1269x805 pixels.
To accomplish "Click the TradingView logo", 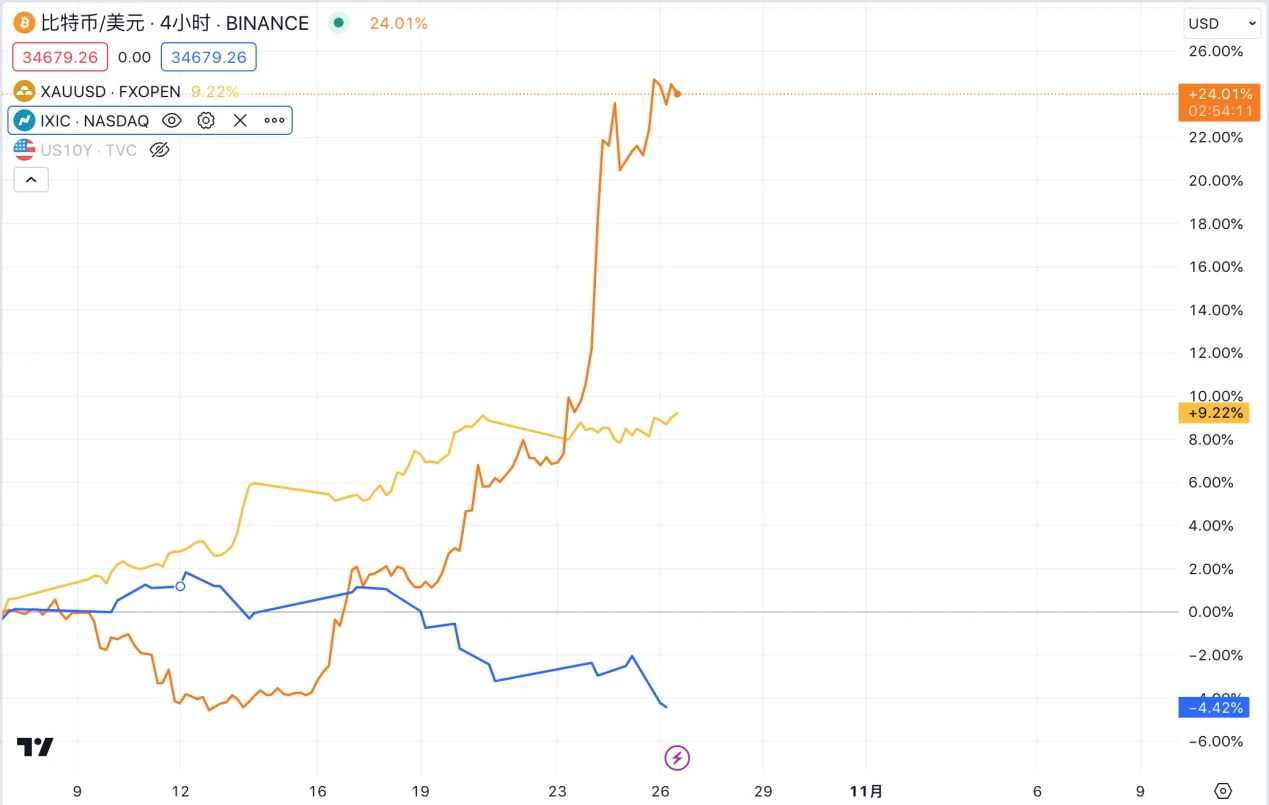I will pyautogui.click(x=35, y=747).
